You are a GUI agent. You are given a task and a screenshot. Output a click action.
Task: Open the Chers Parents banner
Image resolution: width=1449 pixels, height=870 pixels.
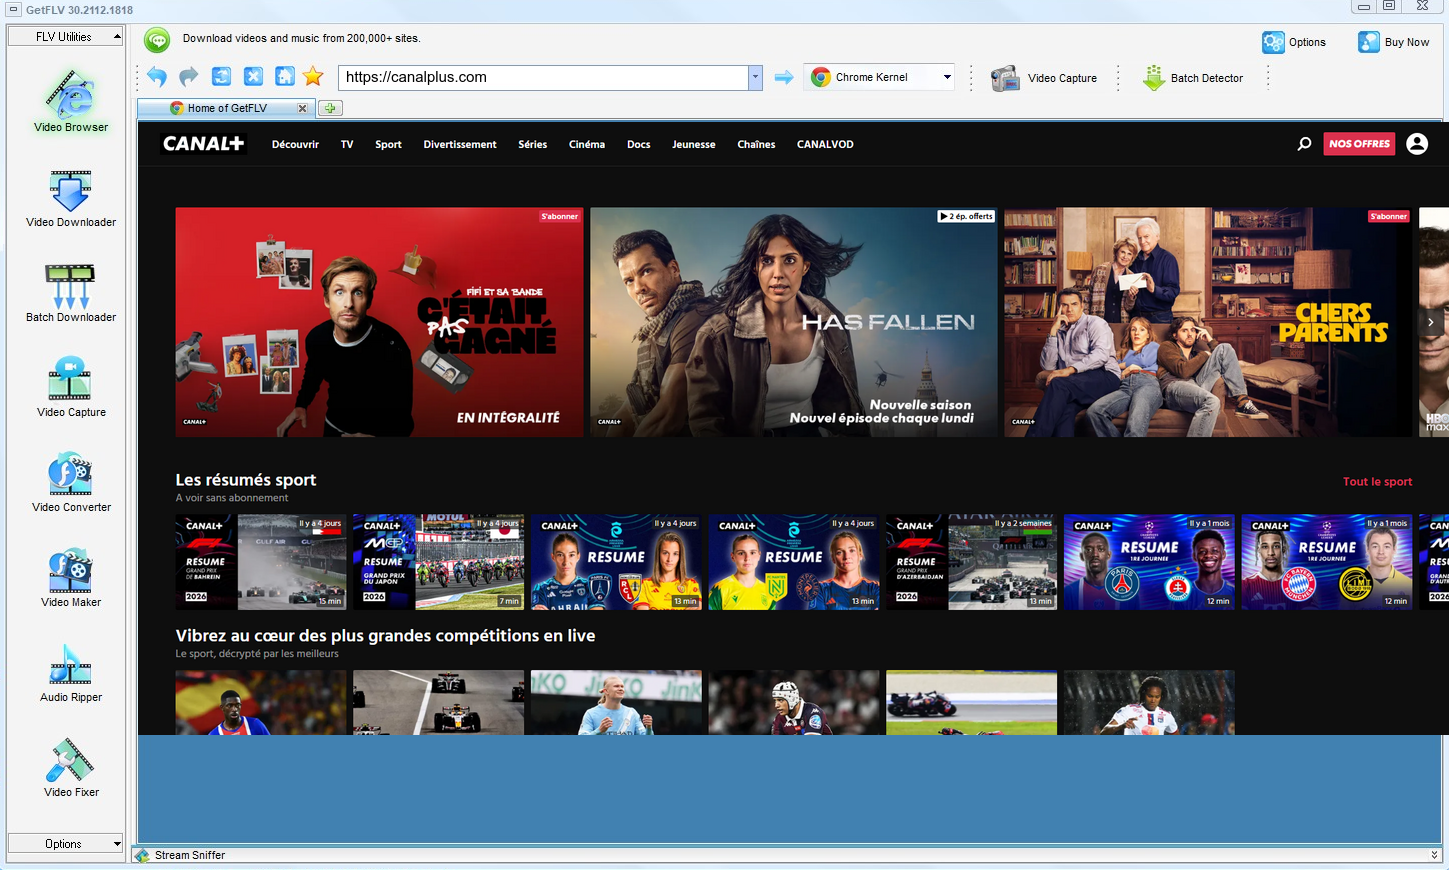pyautogui.click(x=1208, y=322)
